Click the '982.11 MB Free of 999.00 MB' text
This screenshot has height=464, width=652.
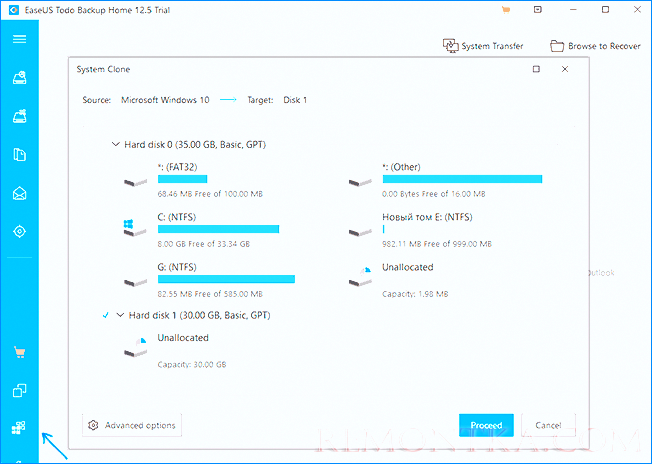point(437,244)
